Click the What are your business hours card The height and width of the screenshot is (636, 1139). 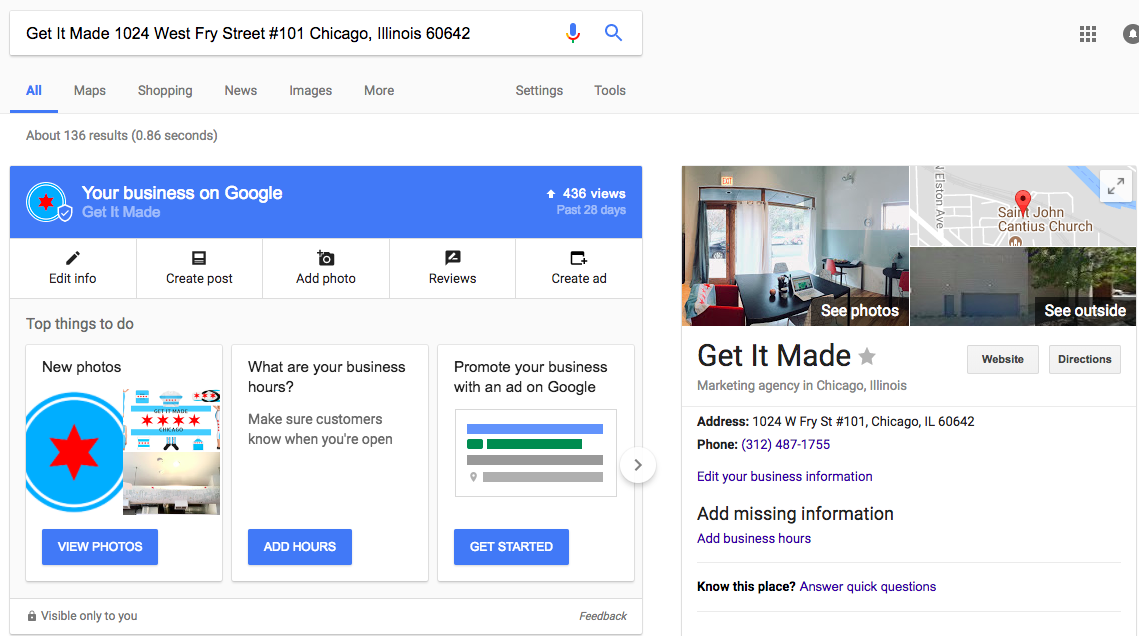pos(330,463)
